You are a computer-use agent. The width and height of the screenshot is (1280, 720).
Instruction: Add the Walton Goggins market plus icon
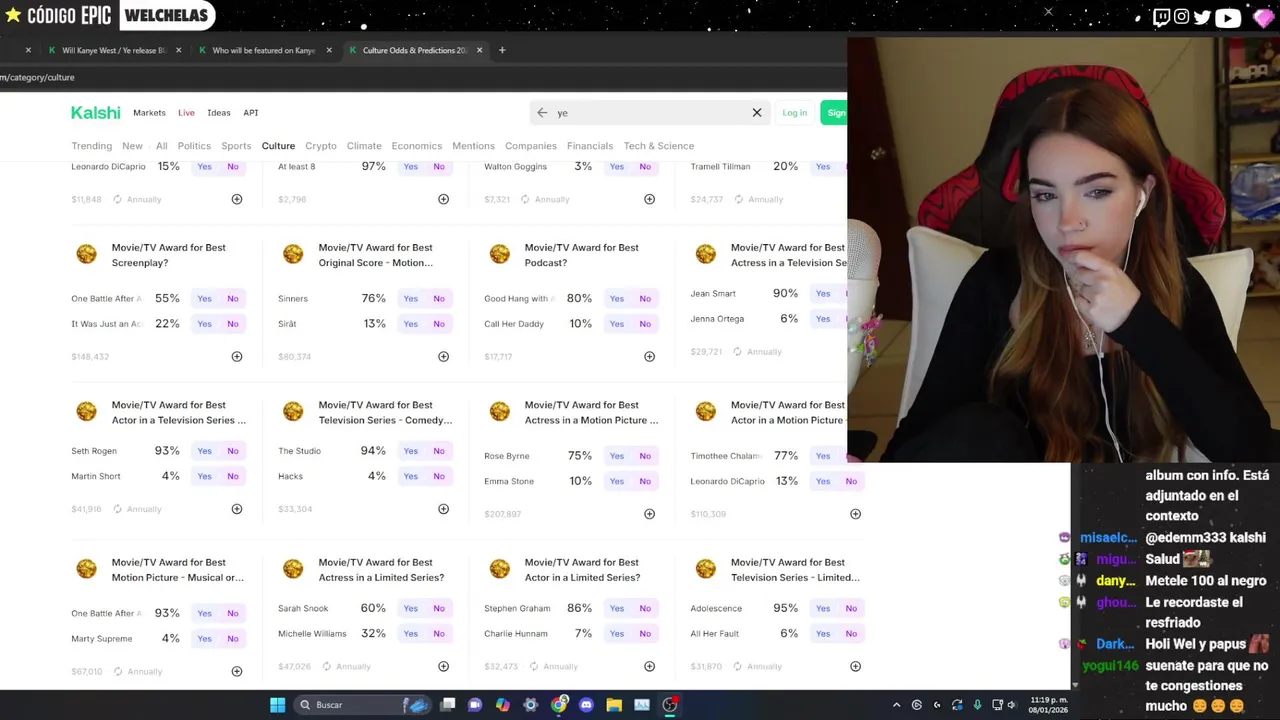(649, 199)
